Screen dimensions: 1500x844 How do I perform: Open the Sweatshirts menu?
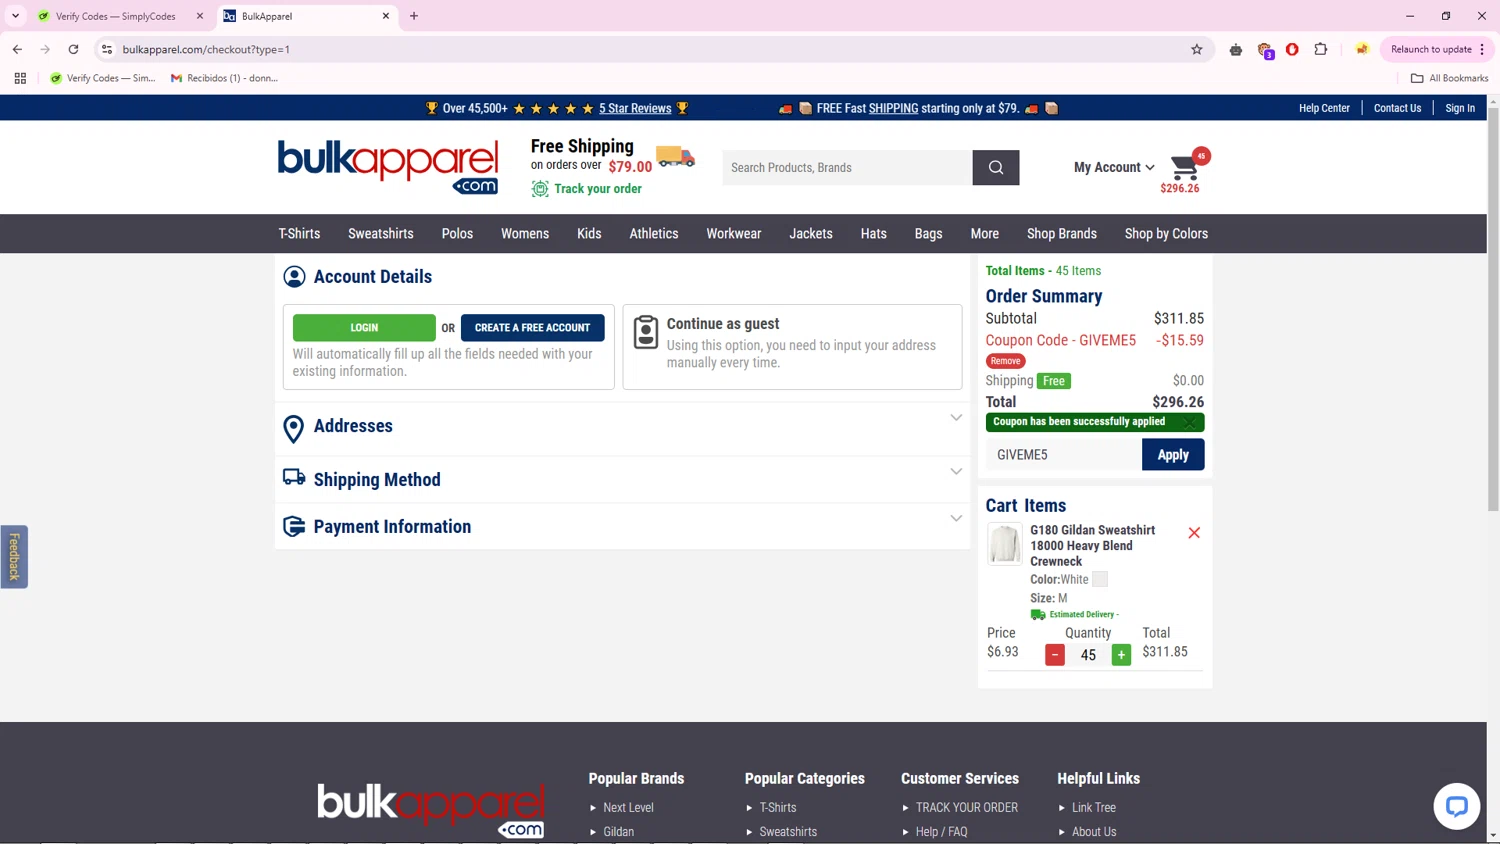click(x=381, y=234)
